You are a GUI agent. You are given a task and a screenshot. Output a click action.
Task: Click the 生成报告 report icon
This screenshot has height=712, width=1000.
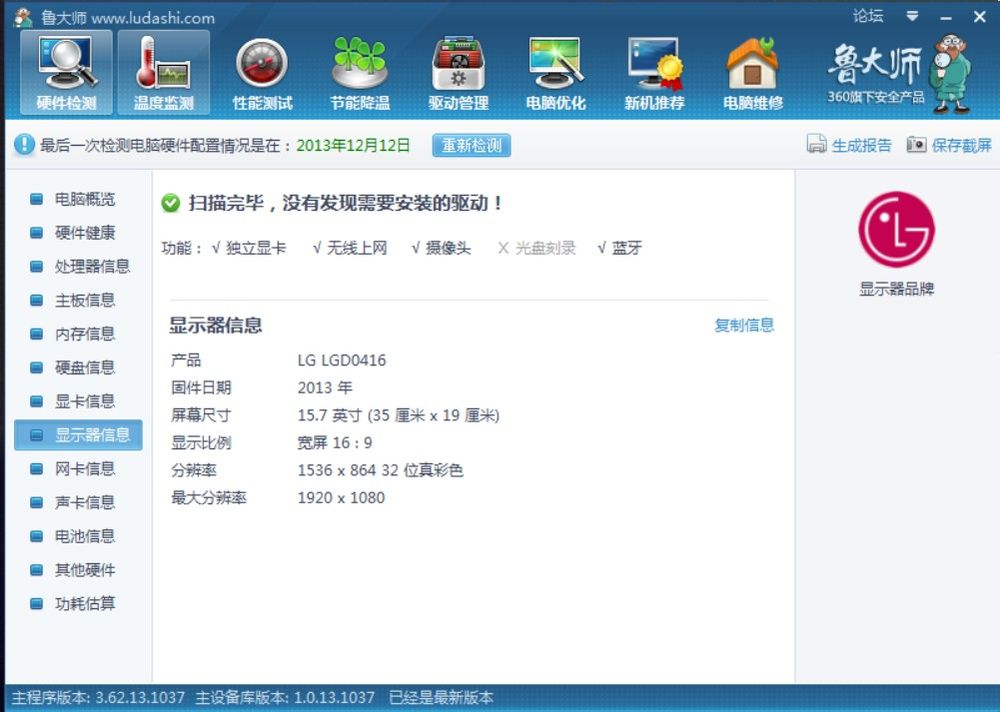(816, 144)
